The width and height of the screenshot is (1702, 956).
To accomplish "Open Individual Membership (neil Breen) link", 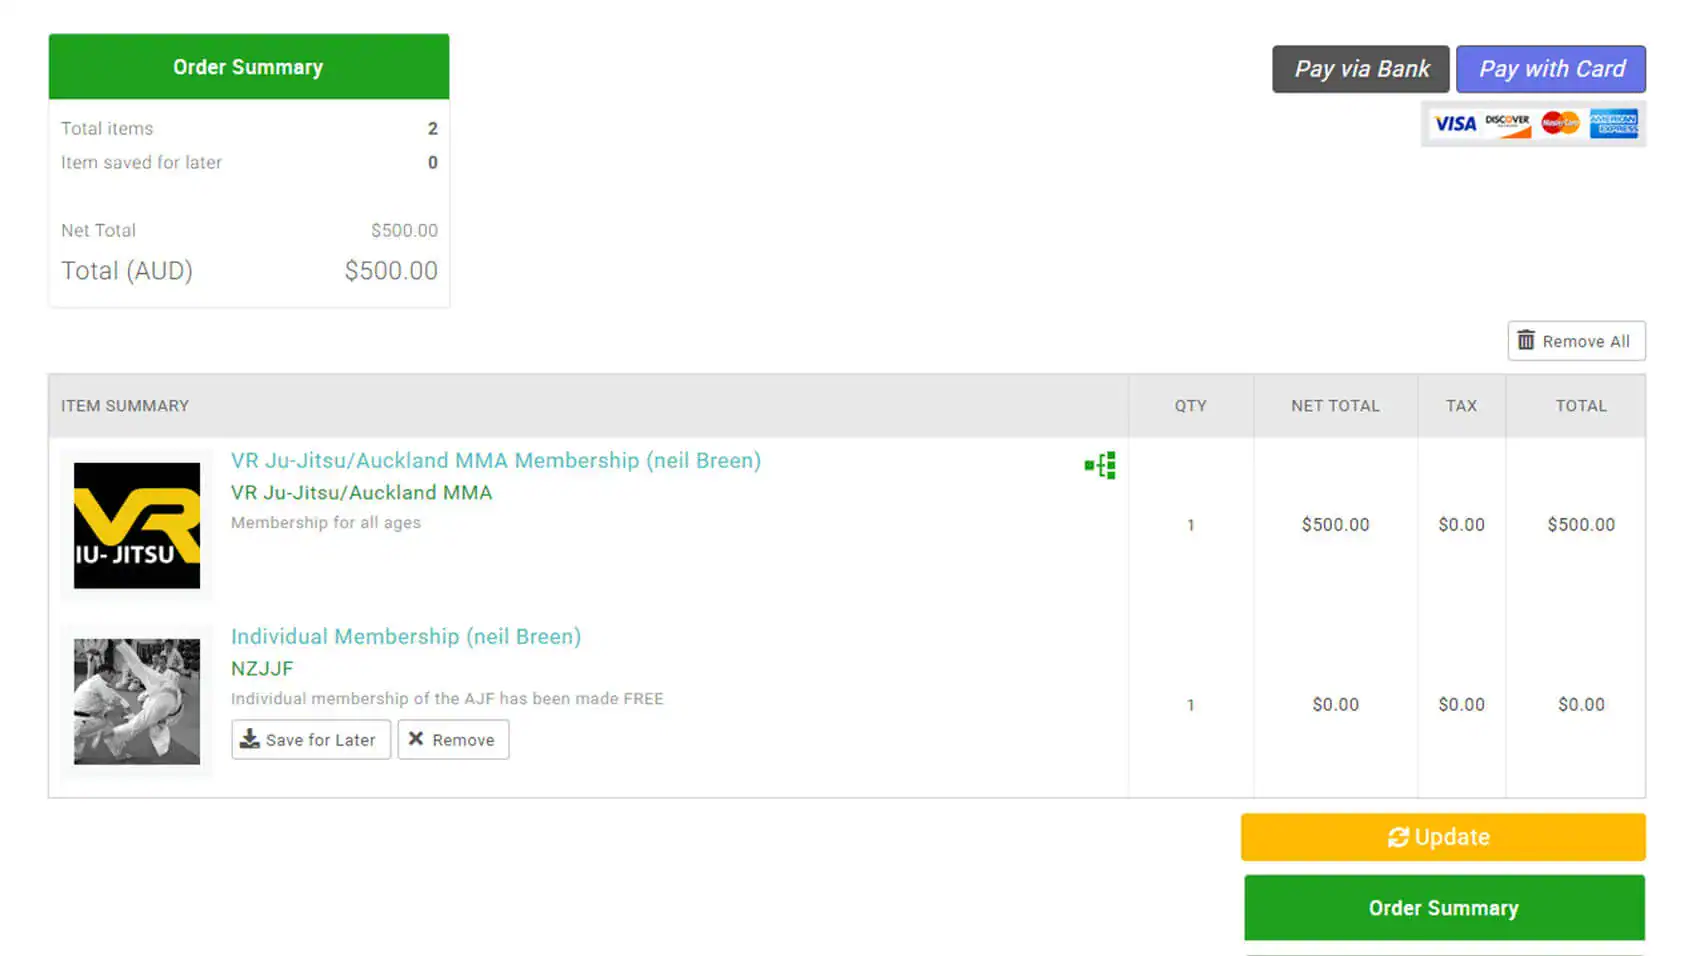I will pos(405,636).
